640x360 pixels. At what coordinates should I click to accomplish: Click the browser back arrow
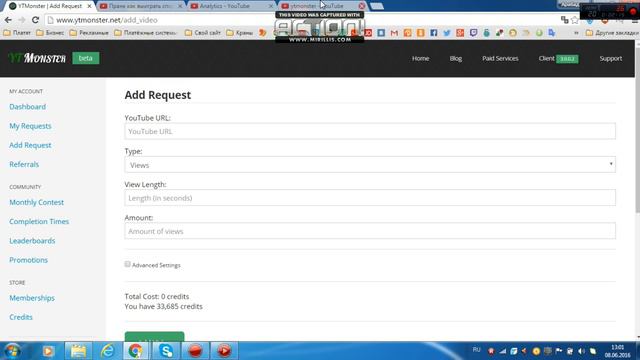click(8, 20)
